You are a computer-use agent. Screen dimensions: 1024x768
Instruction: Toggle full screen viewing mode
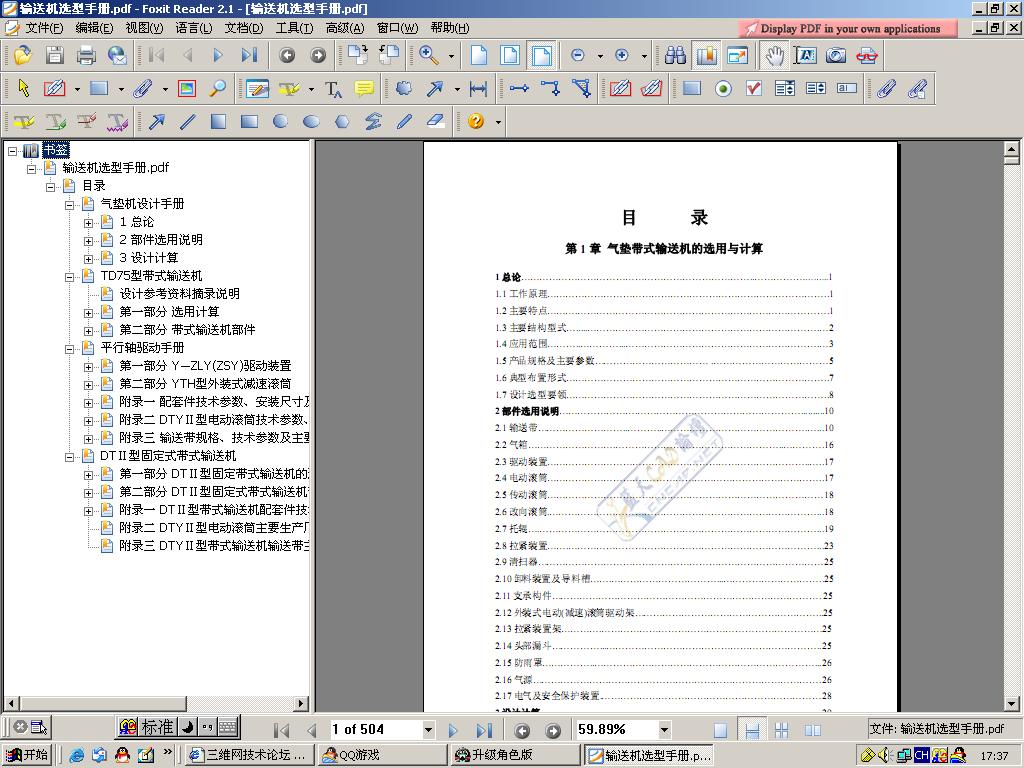click(738, 56)
